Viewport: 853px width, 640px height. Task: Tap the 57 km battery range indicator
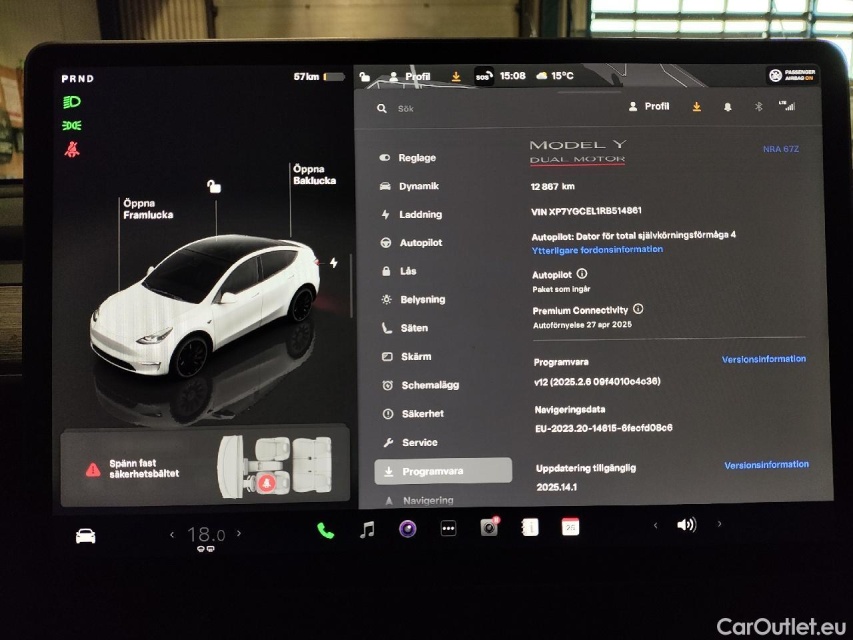(319, 77)
